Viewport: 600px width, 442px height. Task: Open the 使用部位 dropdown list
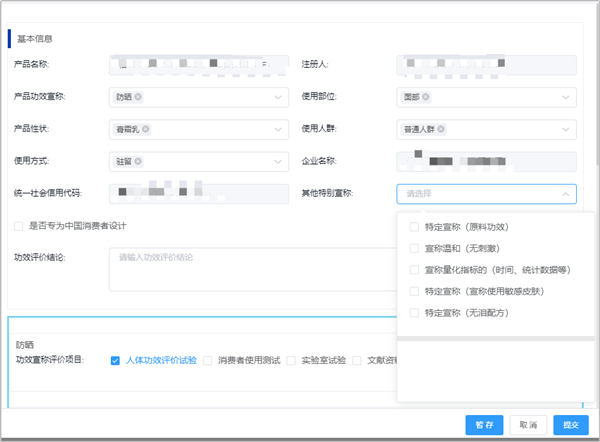click(x=565, y=97)
